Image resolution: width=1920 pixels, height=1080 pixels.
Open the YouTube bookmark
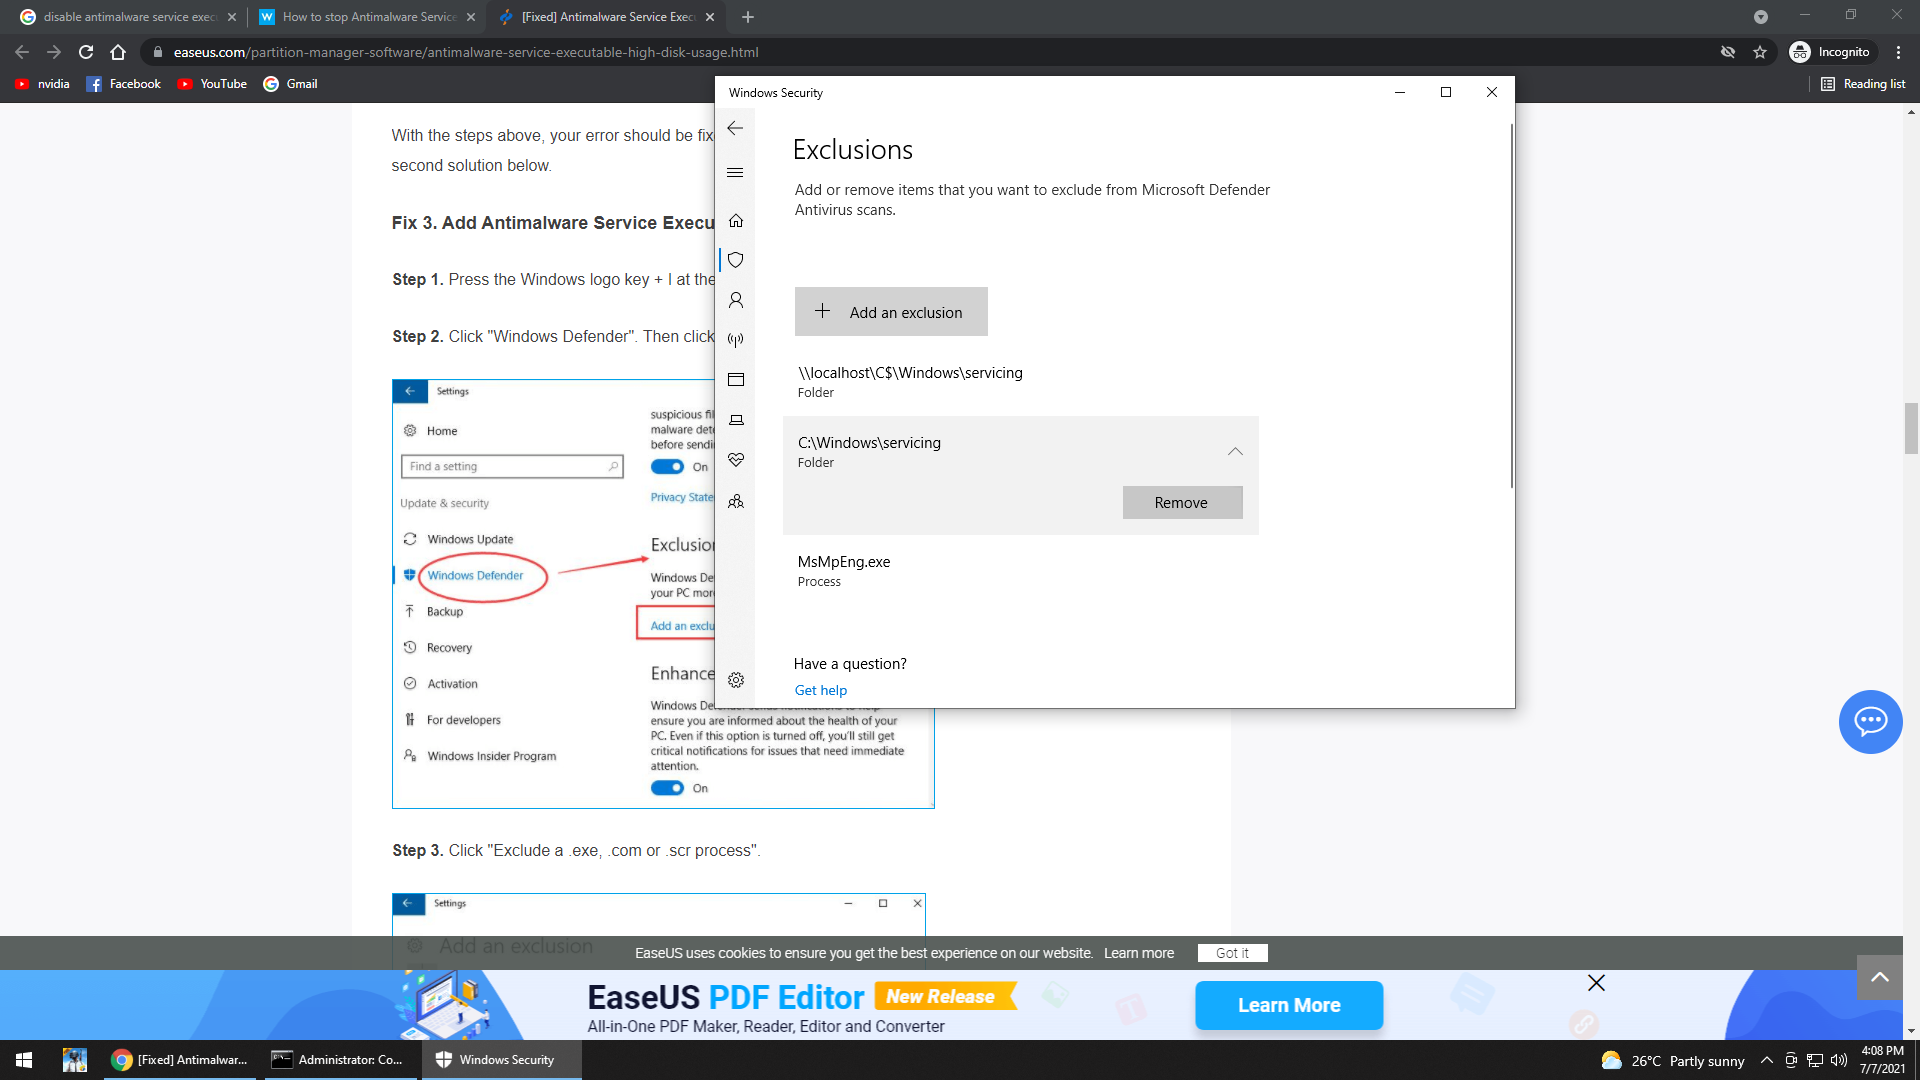click(212, 84)
